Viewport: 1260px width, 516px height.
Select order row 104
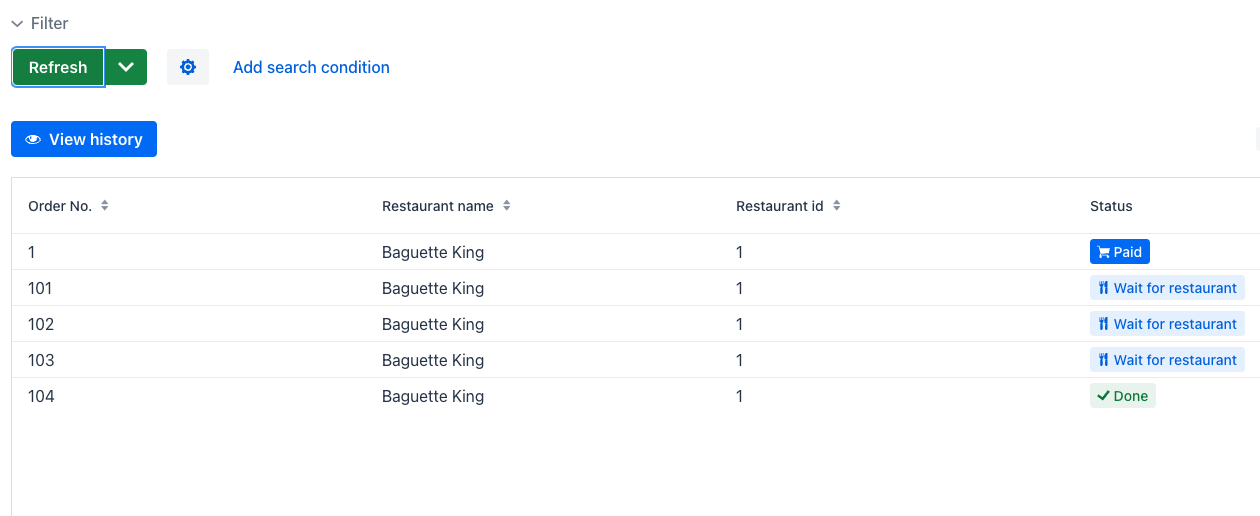(636, 396)
